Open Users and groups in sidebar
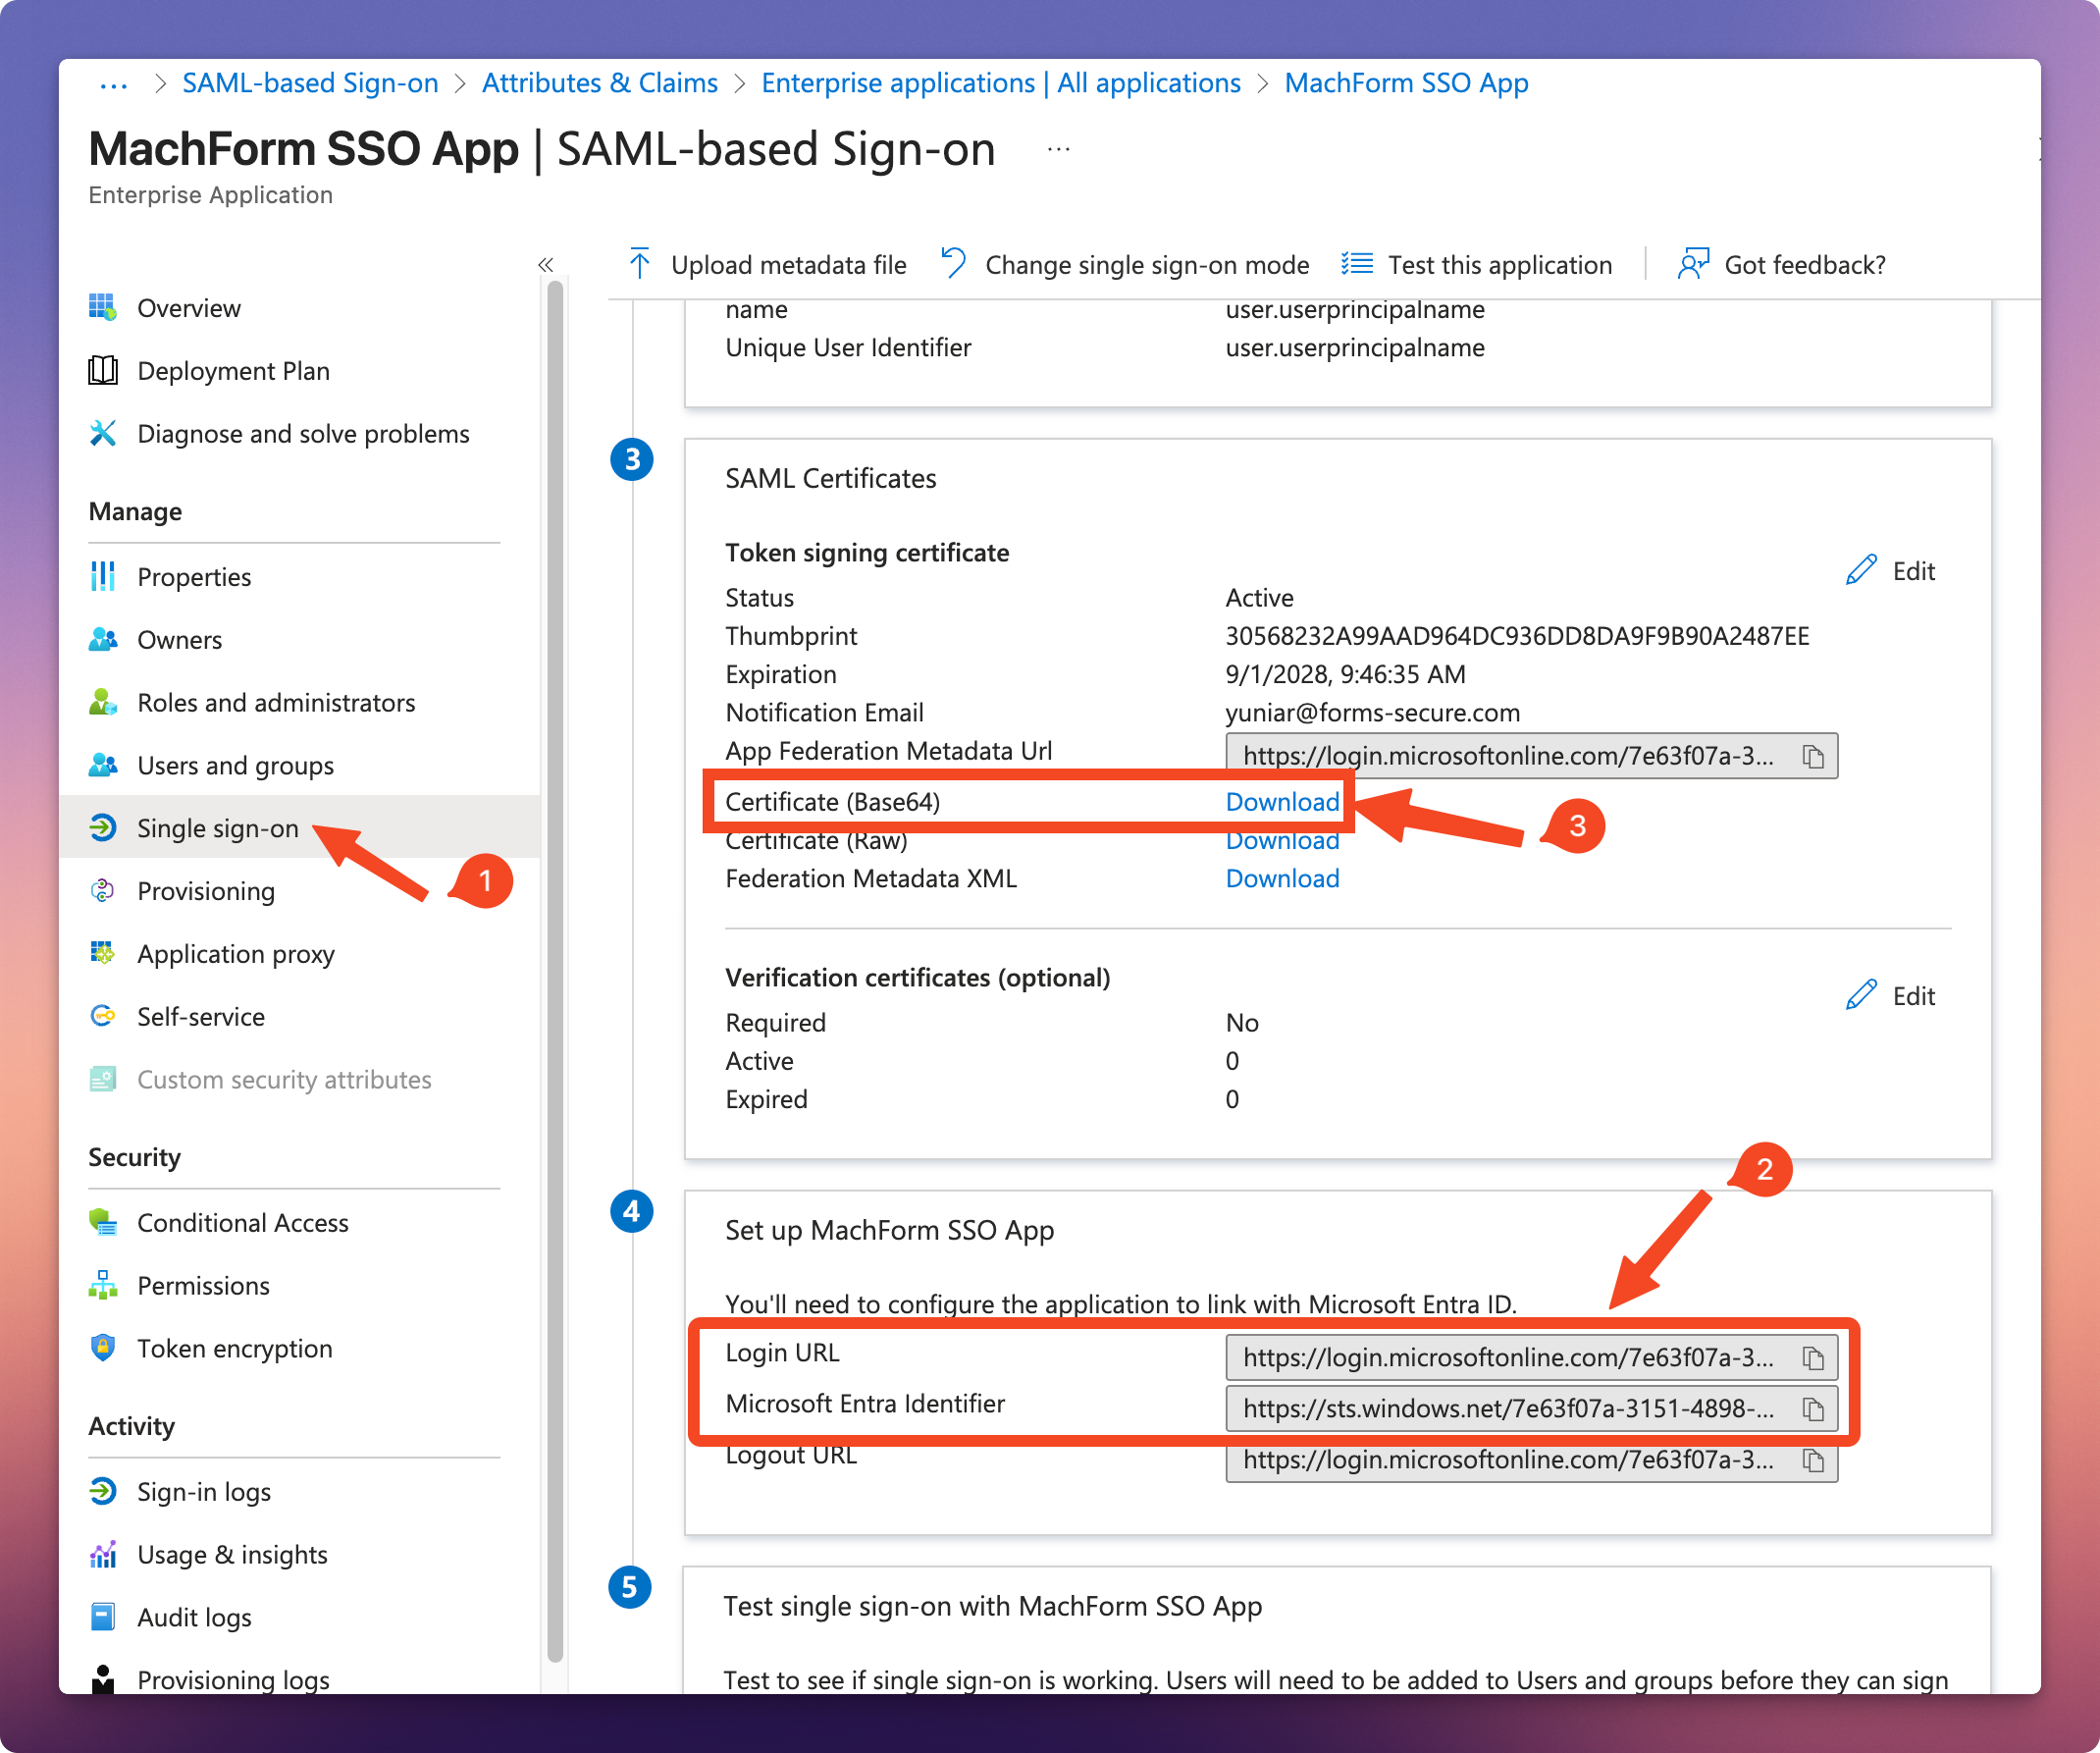Screen dimensions: 2100x1753 click(x=235, y=766)
